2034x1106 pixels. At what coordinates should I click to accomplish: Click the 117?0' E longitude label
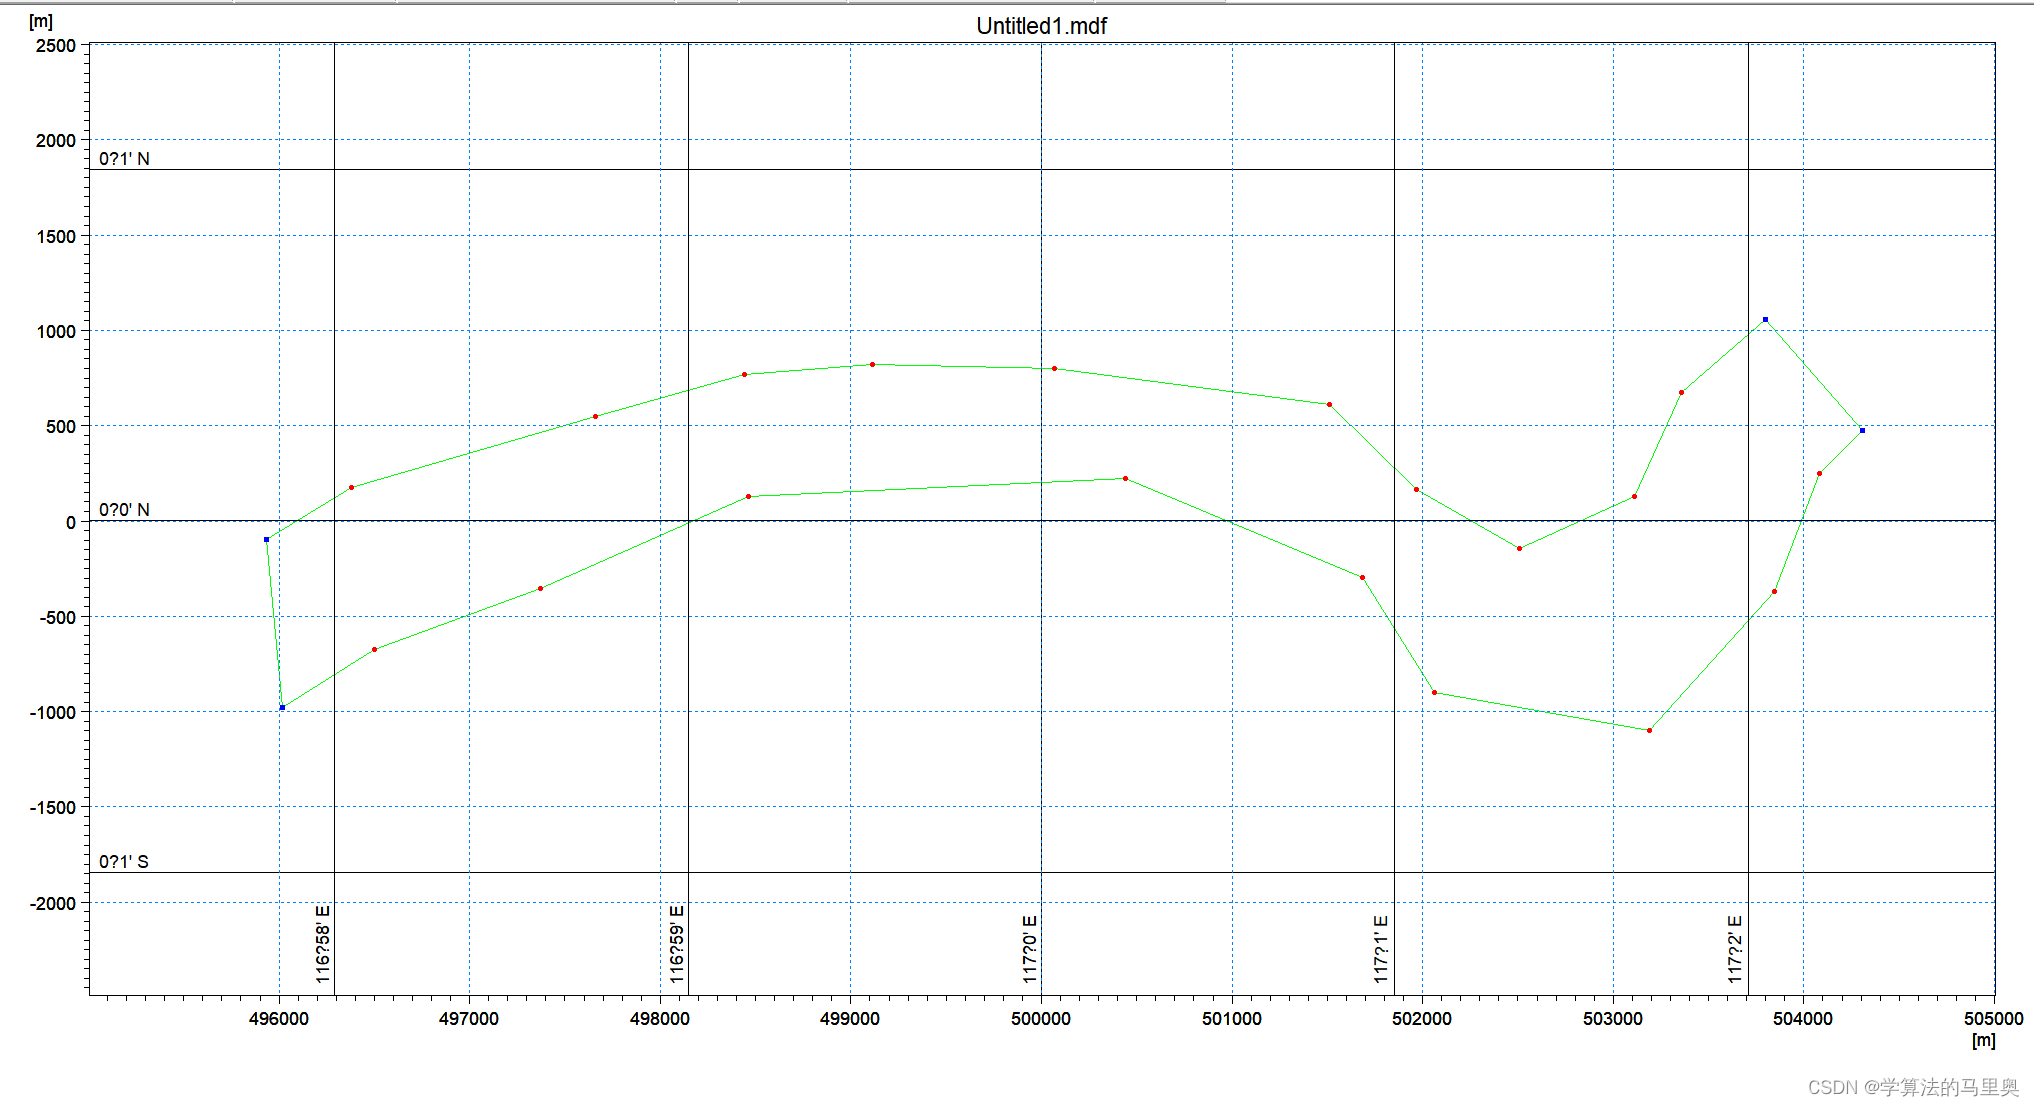(x=1030, y=948)
